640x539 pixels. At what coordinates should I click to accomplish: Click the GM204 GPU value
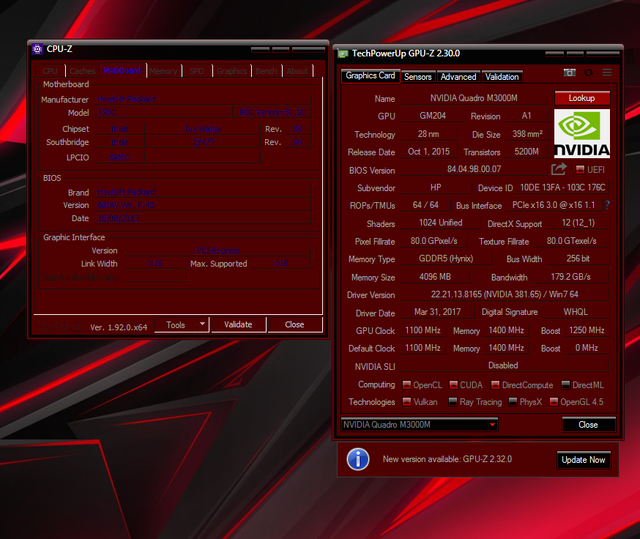pyautogui.click(x=433, y=116)
